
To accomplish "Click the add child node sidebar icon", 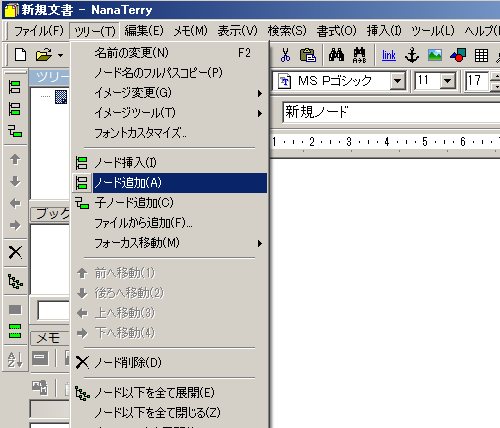I will [x=15, y=131].
